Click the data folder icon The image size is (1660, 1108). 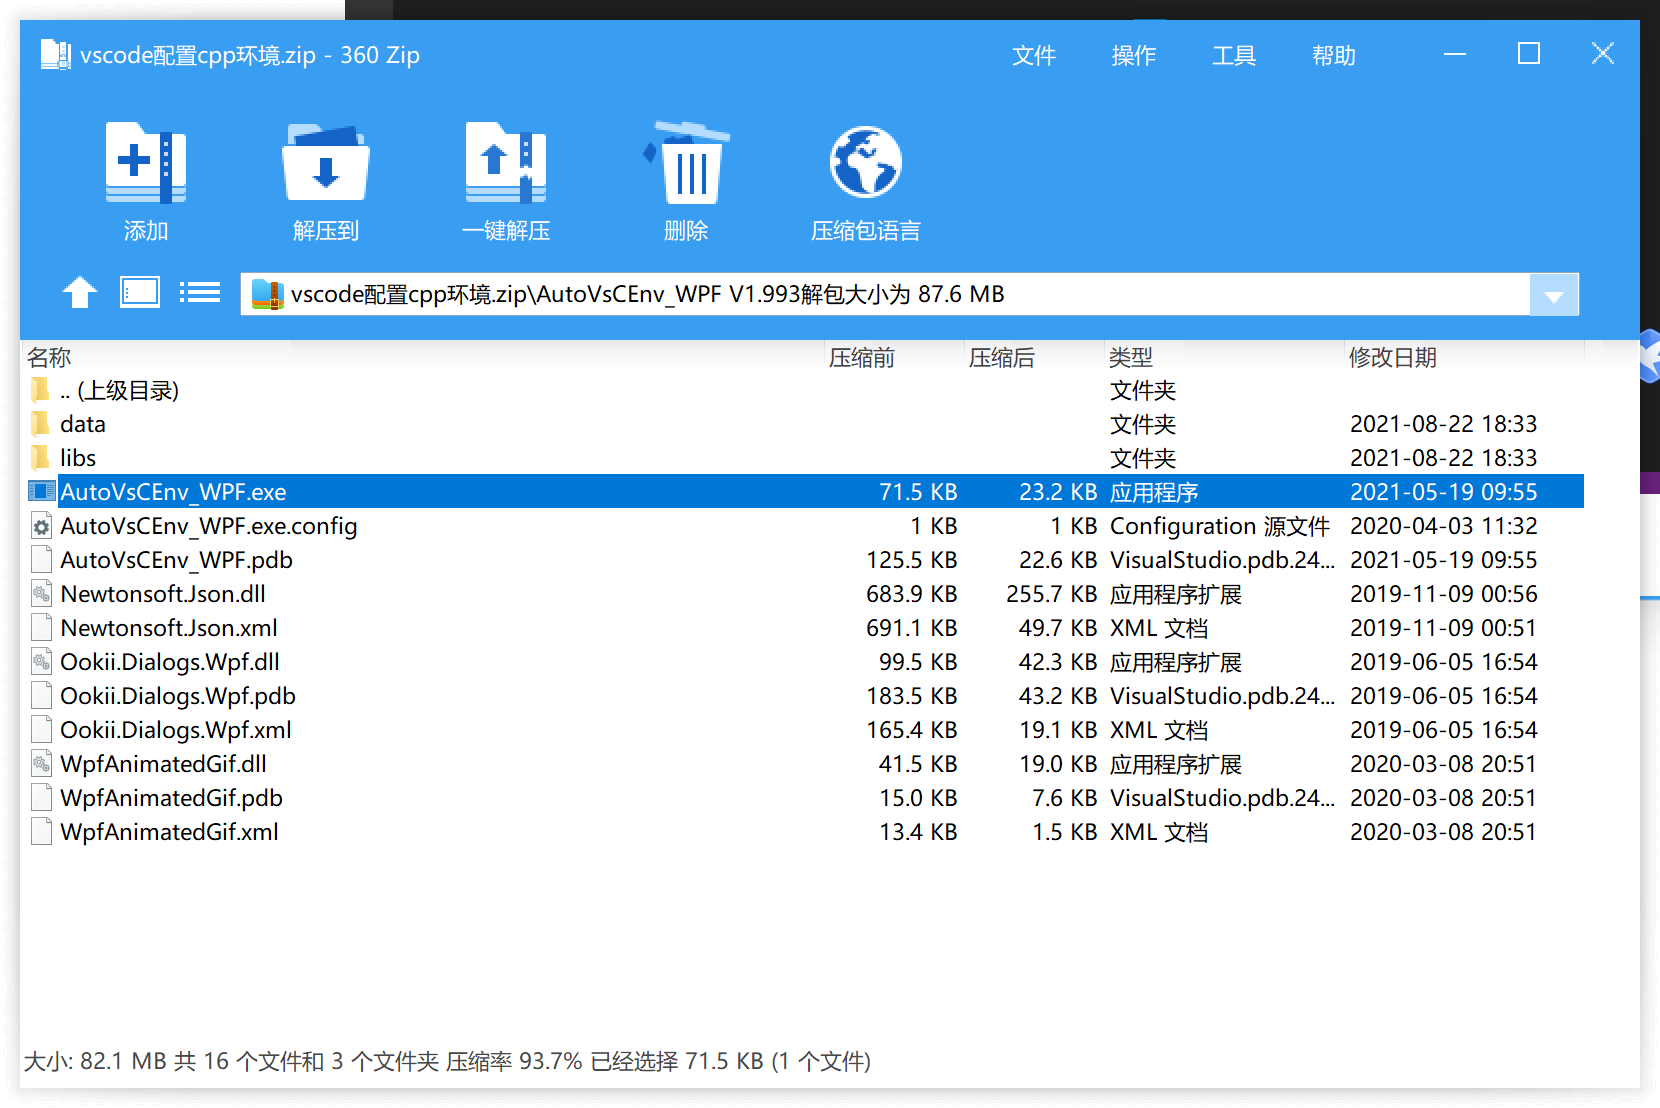(x=41, y=424)
